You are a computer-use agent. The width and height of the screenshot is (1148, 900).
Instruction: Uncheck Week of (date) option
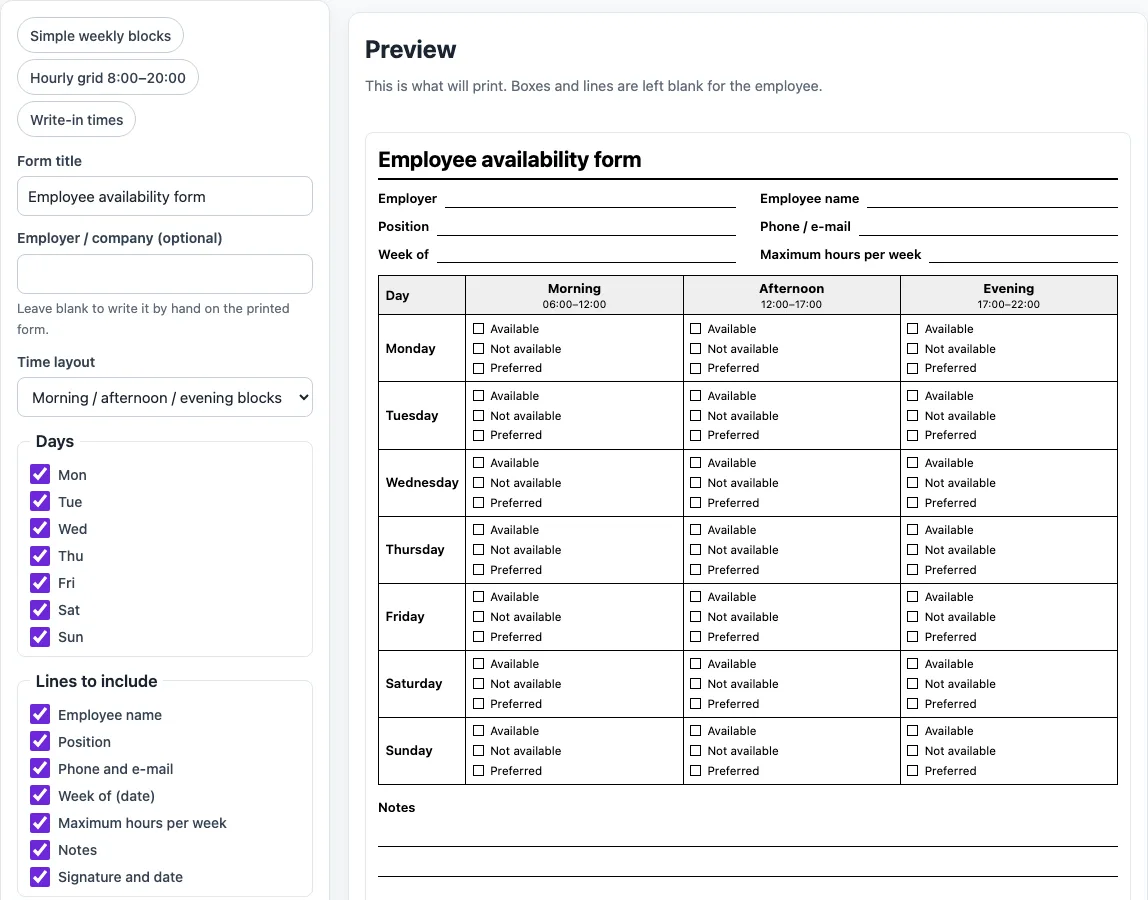(40, 796)
